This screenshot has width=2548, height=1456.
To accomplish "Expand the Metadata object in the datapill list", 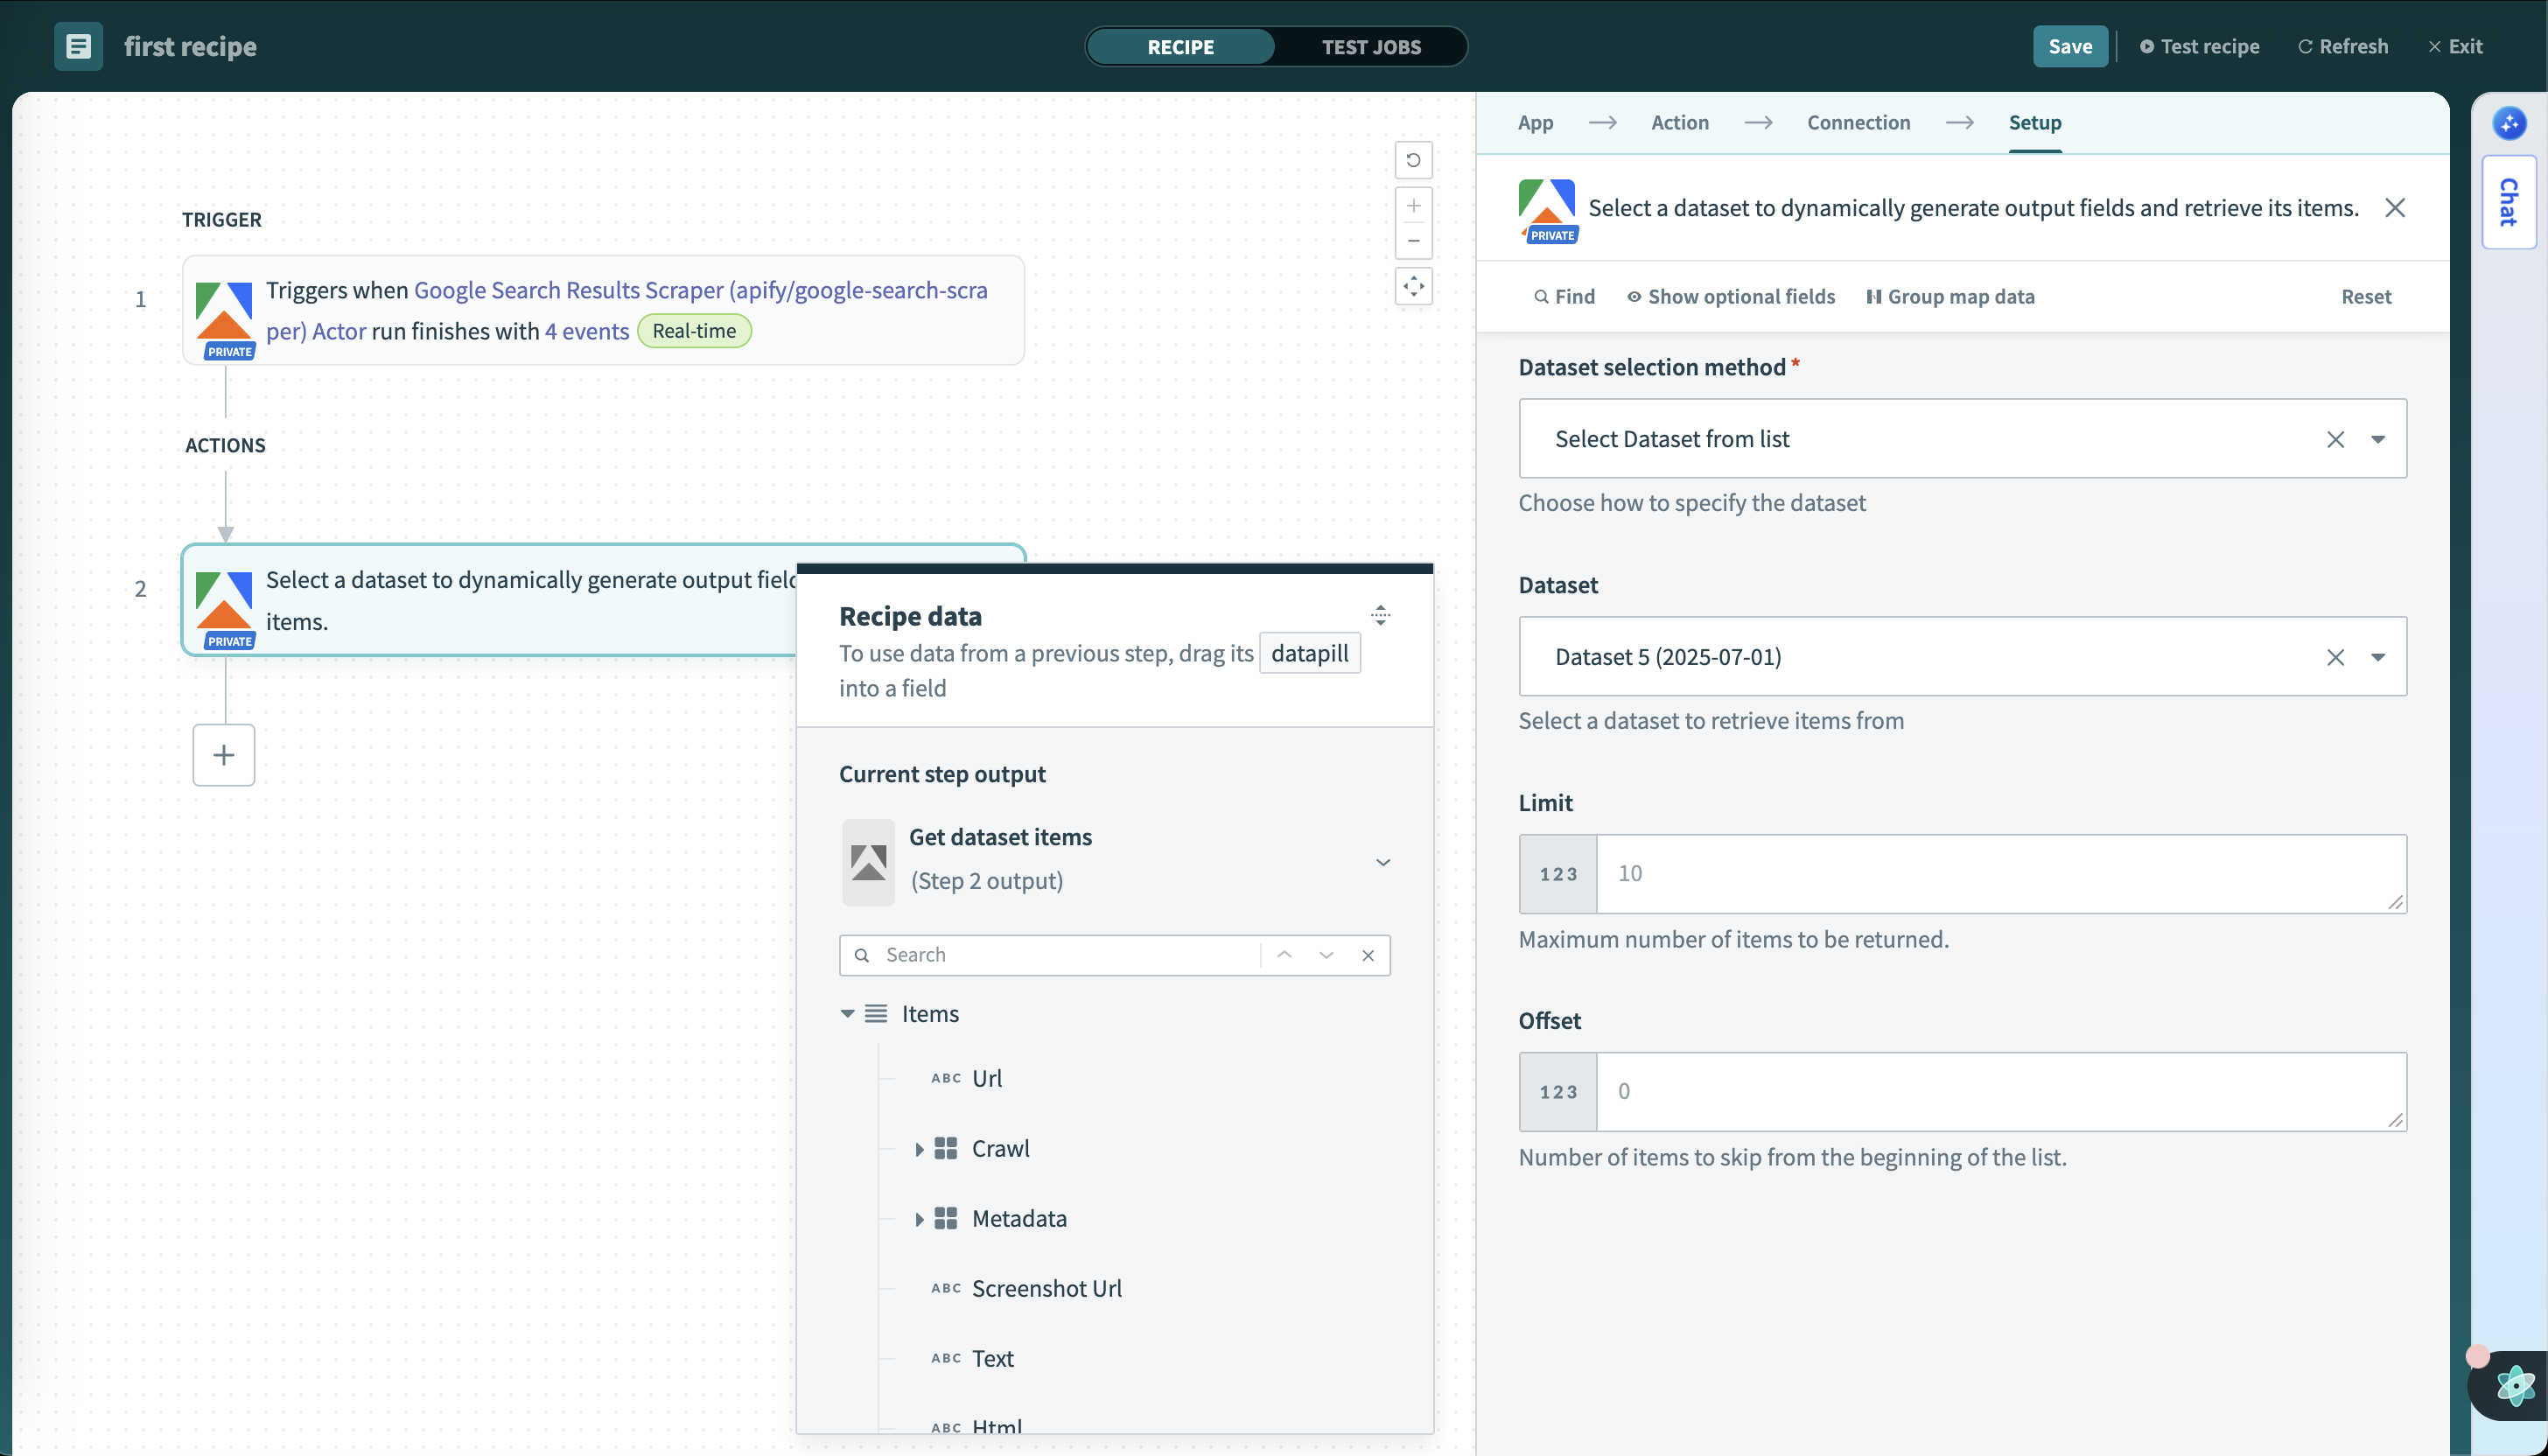I will 921,1218.
